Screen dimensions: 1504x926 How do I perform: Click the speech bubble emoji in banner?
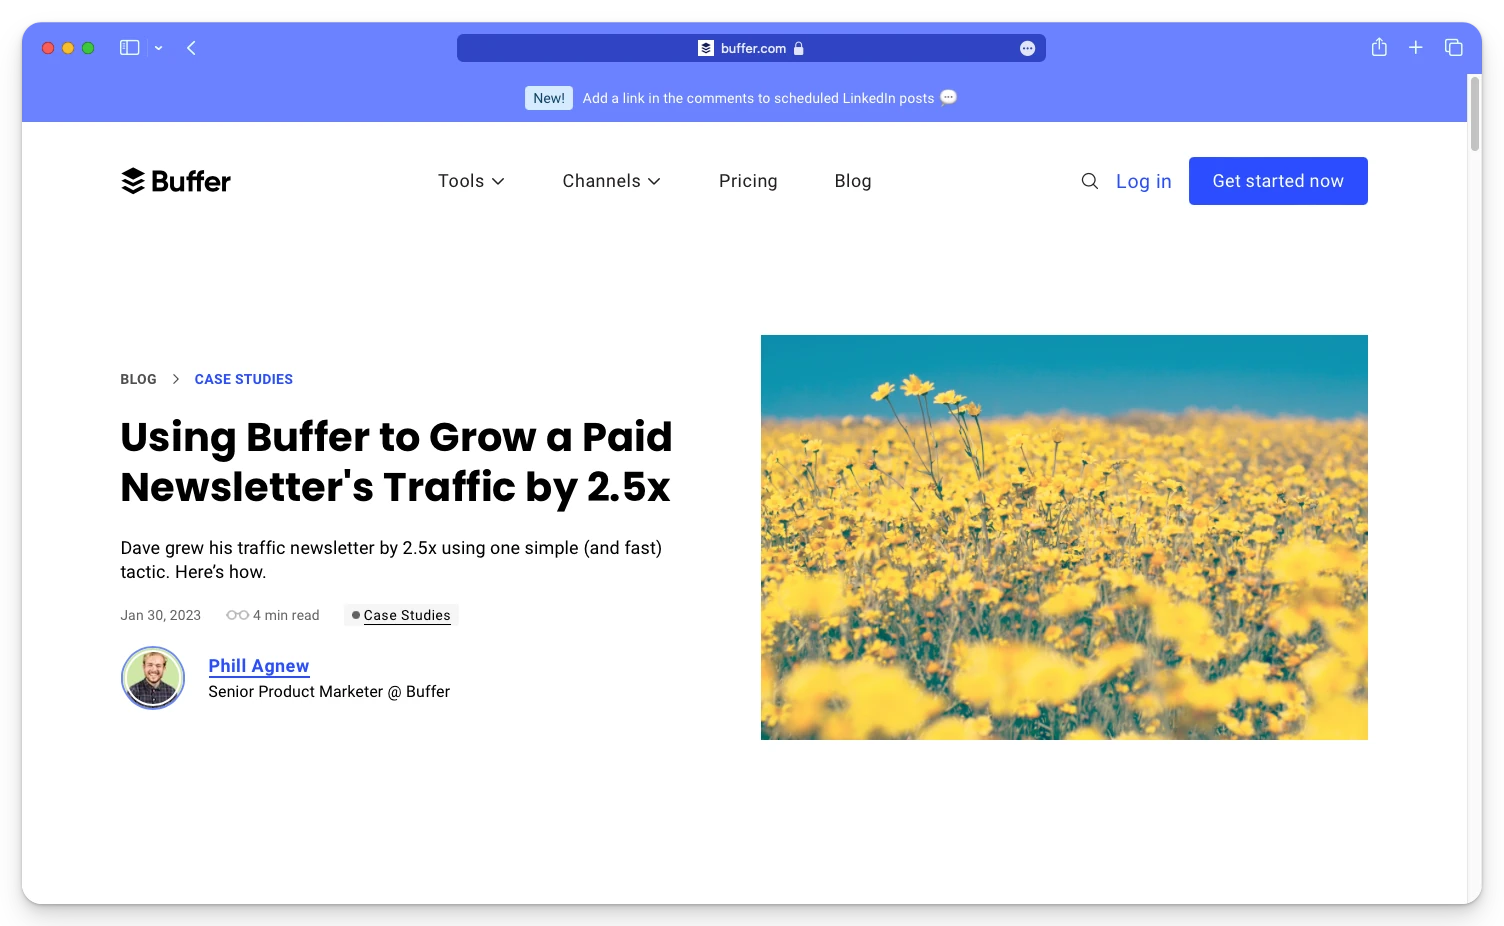(949, 97)
